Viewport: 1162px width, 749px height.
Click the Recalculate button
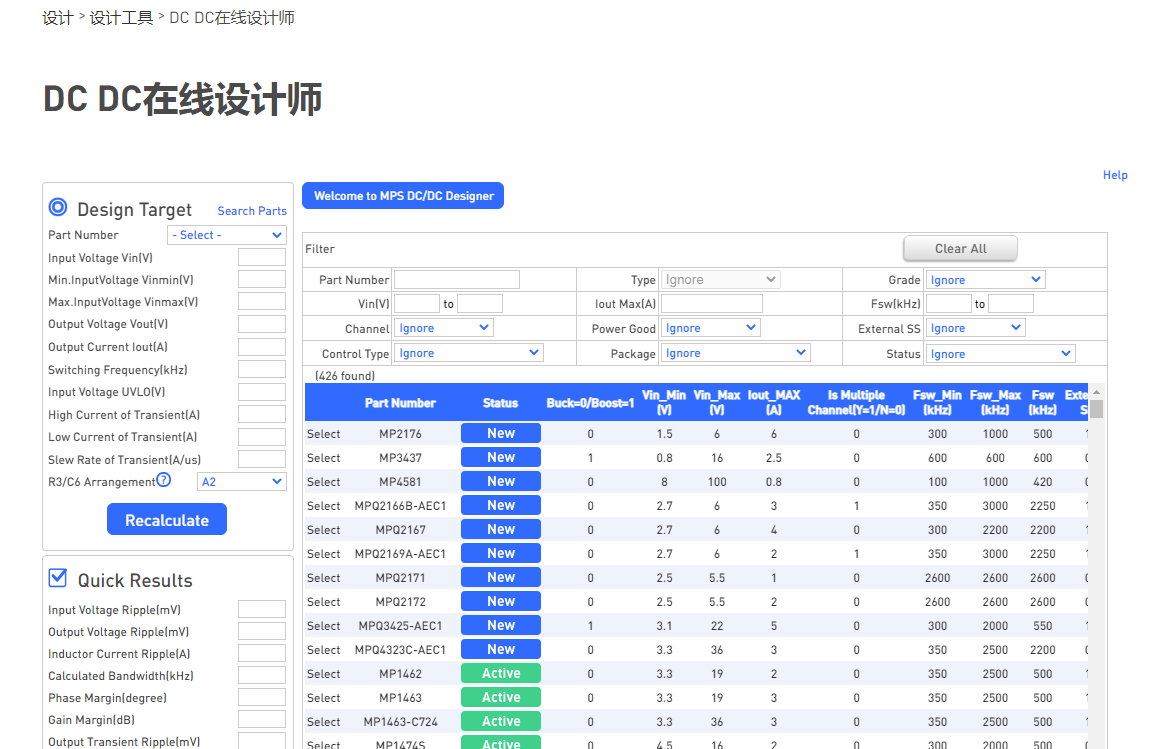tap(167, 519)
